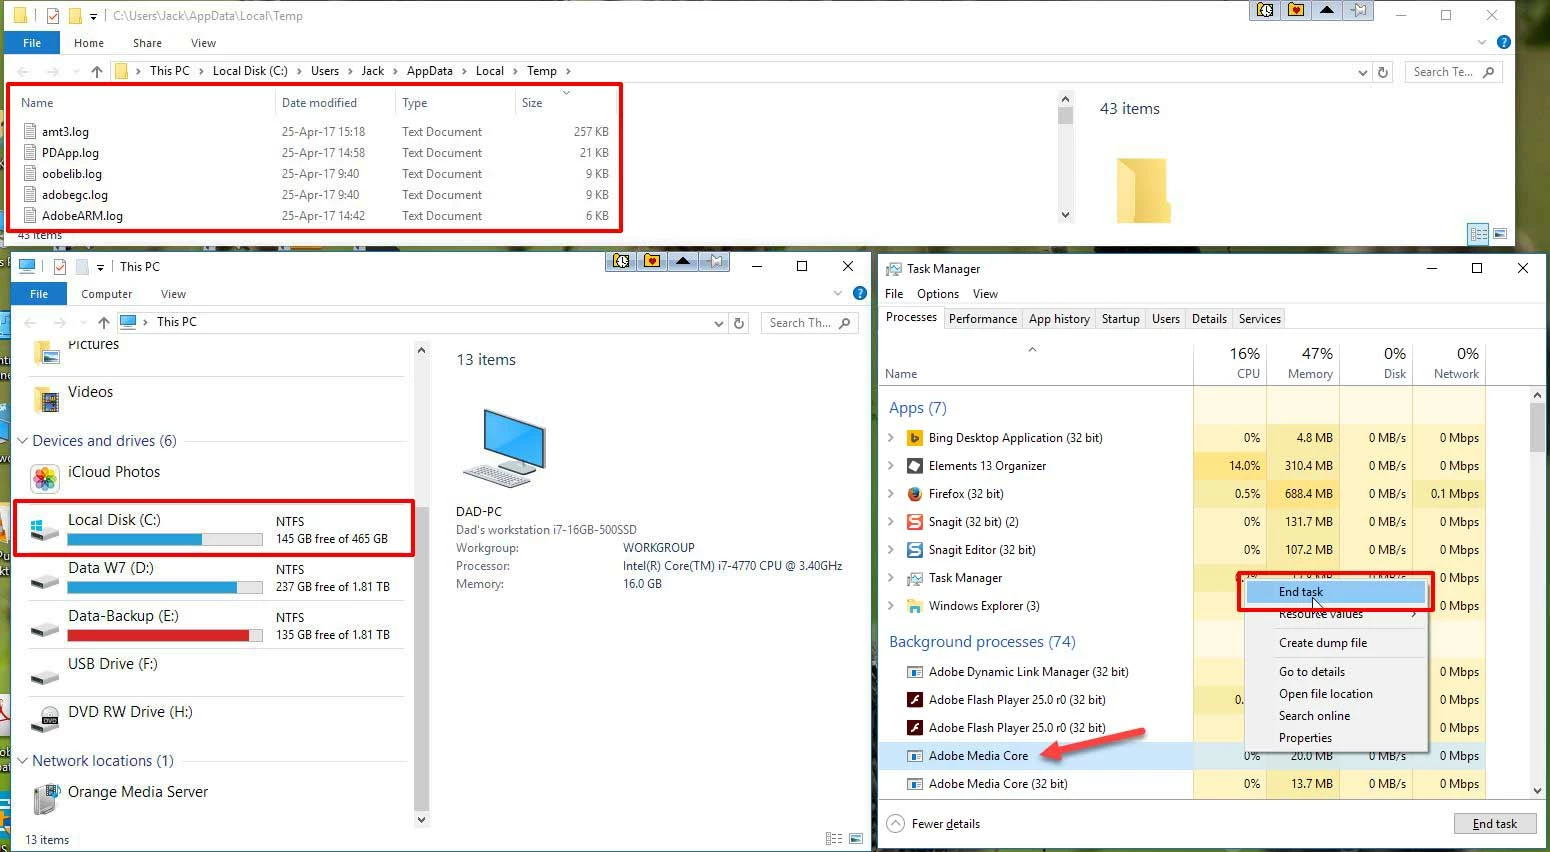The height and width of the screenshot is (852, 1550).
Task: Click the AppData breadcrumb in address bar
Action: pos(429,71)
